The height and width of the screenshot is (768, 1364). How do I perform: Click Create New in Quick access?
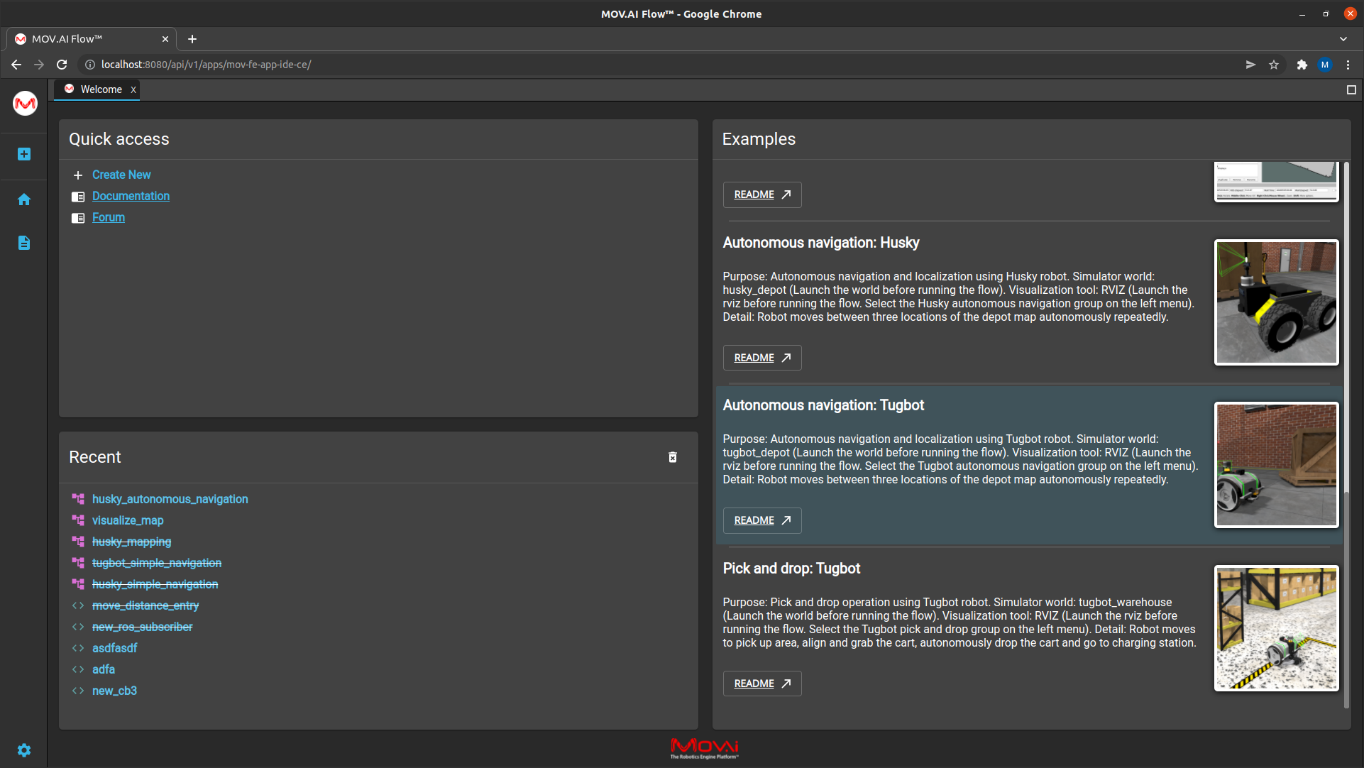click(x=121, y=175)
